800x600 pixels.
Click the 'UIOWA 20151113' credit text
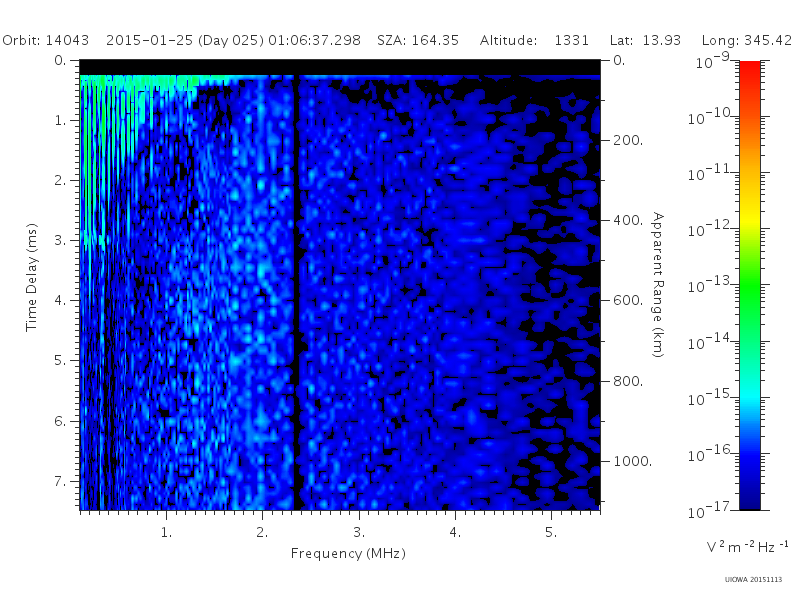pyautogui.click(x=753, y=580)
